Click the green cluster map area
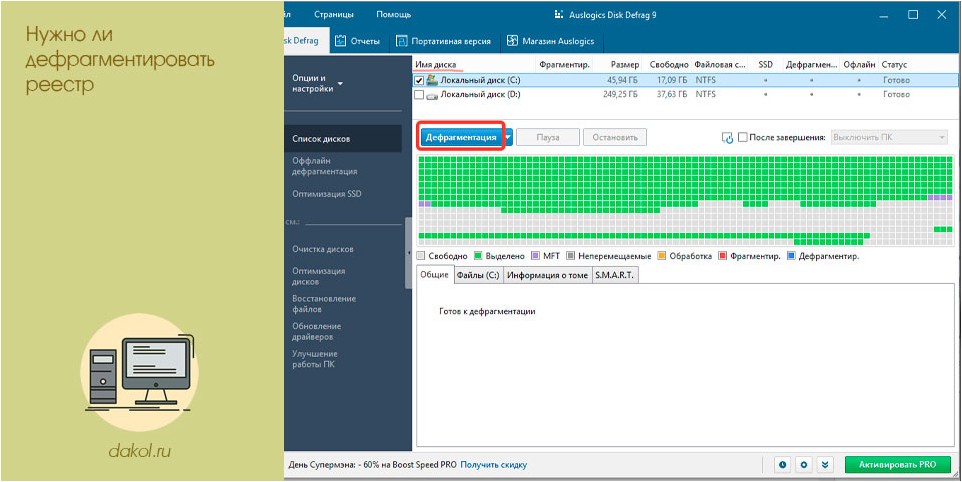The width and height of the screenshot is (962, 482). (684, 201)
